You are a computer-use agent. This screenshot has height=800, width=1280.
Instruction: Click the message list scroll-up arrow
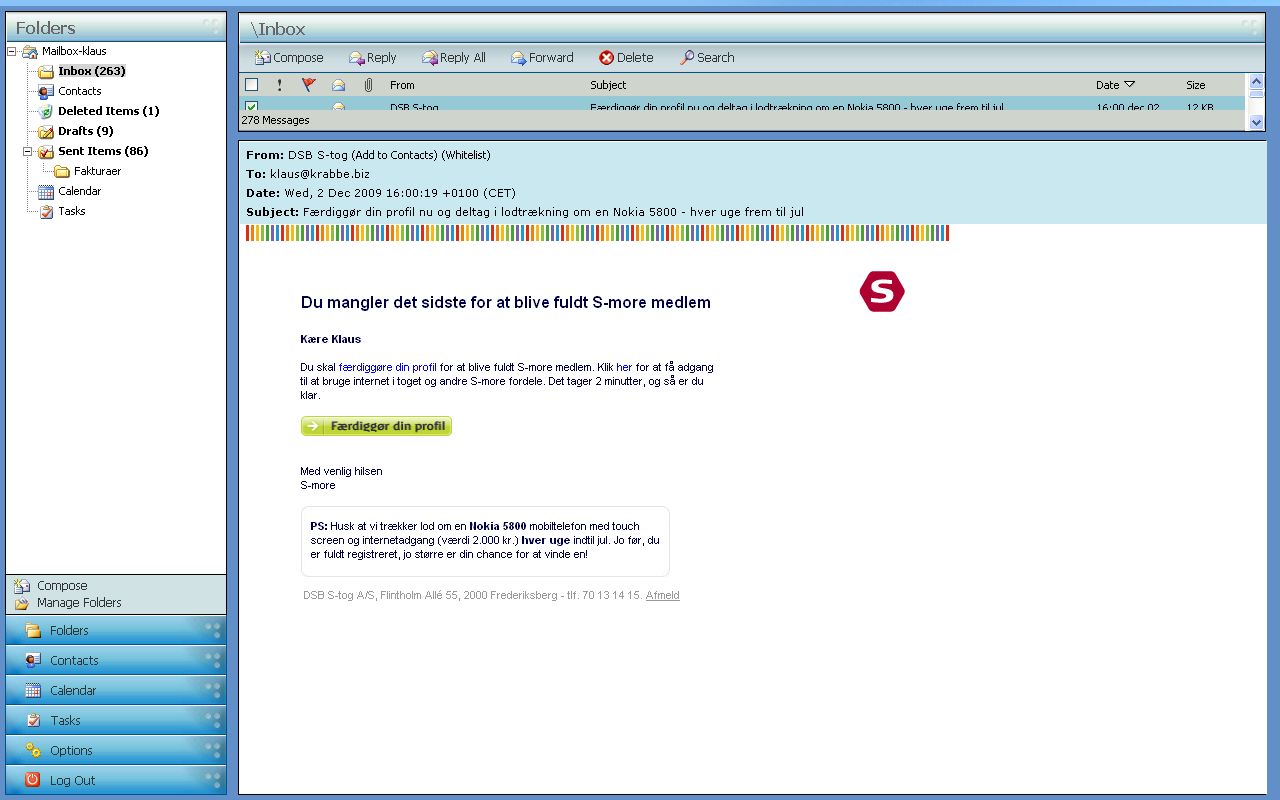coord(1257,82)
